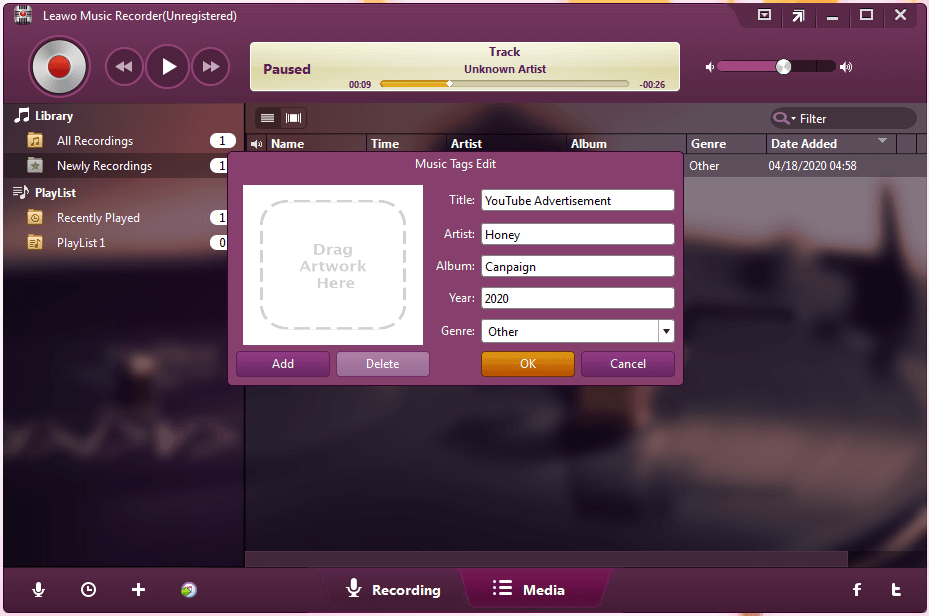Viewport: 929px width, 616px height.
Task: Edit the Title field in Music Tags
Action: [x=578, y=200]
